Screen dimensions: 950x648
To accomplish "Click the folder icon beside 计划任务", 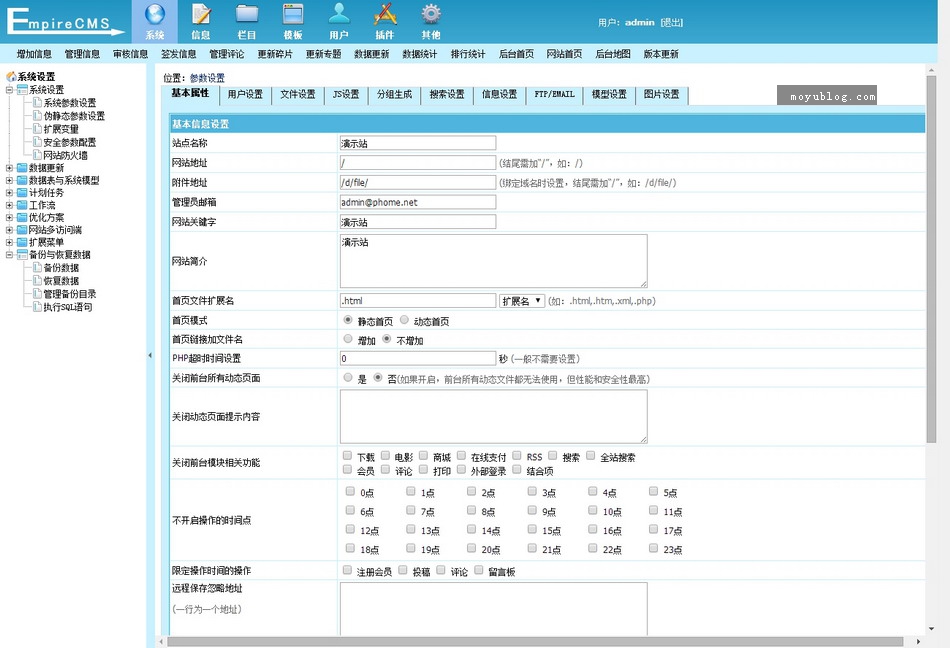I will [x=22, y=193].
